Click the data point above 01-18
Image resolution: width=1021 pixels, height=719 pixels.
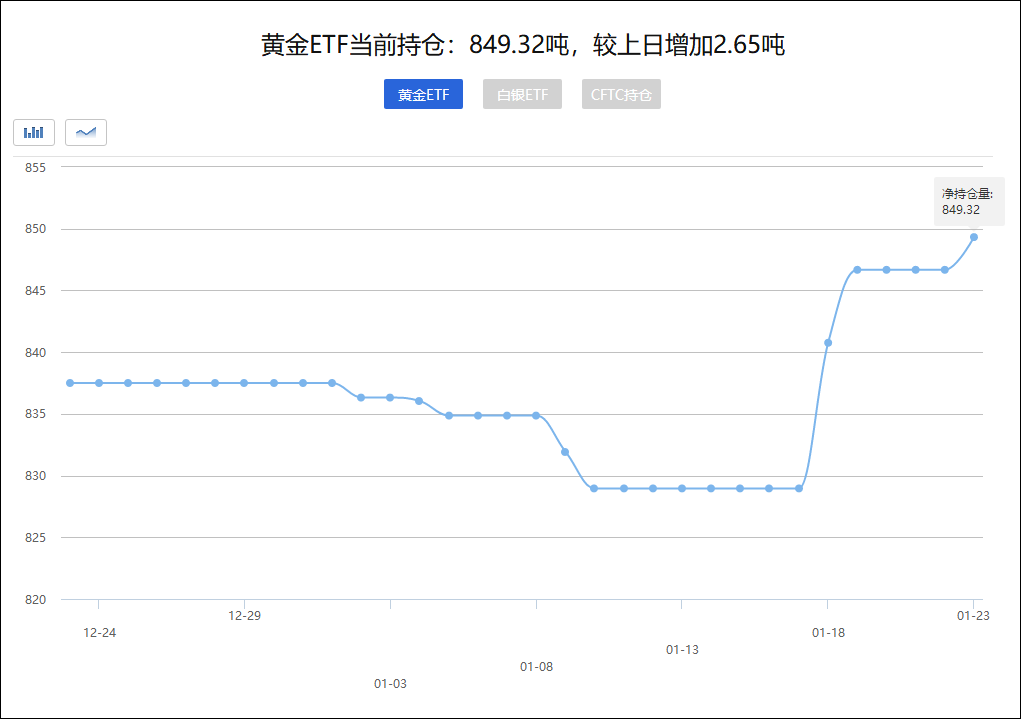(x=828, y=343)
